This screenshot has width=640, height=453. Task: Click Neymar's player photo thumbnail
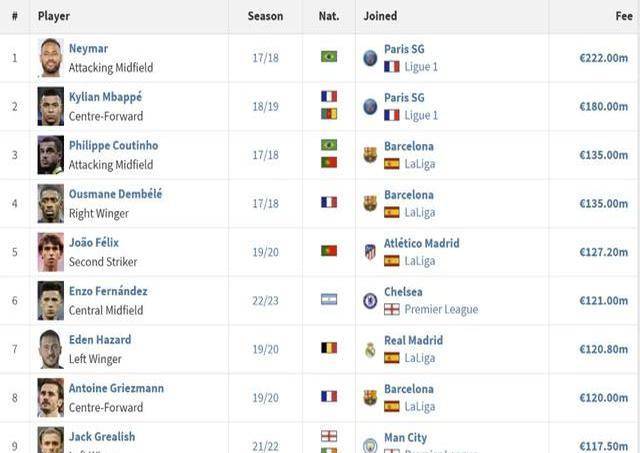[50, 58]
